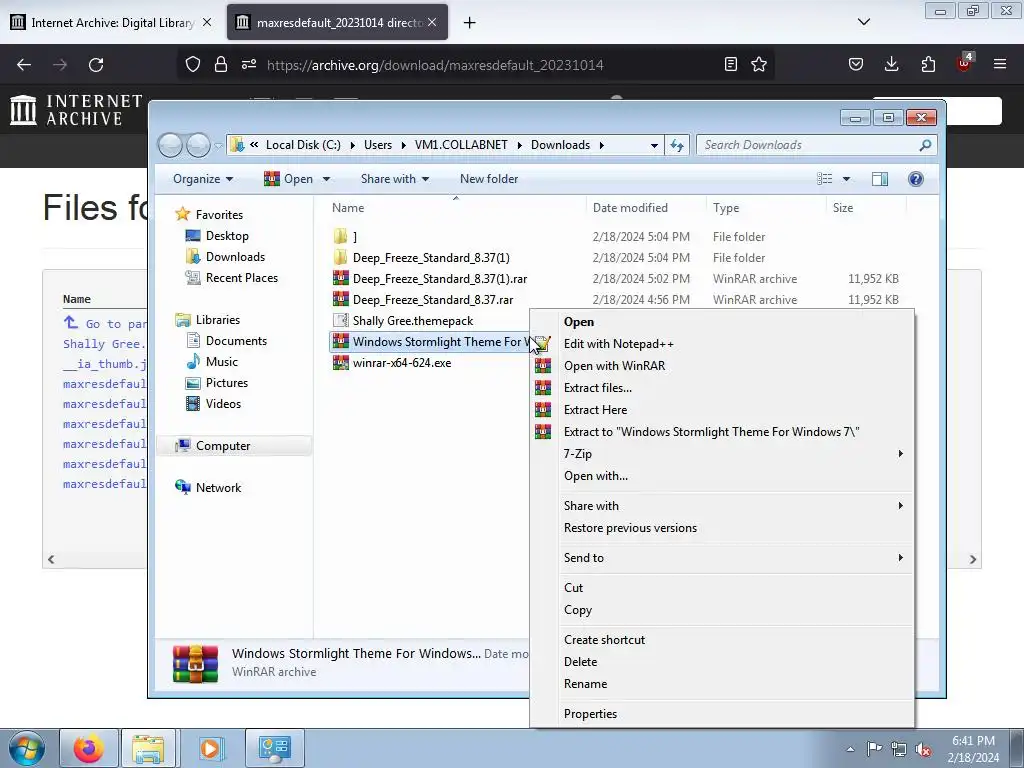Select Shally Gree.themepack file
Image resolution: width=1024 pixels, height=768 pixels.
(413, 321)
